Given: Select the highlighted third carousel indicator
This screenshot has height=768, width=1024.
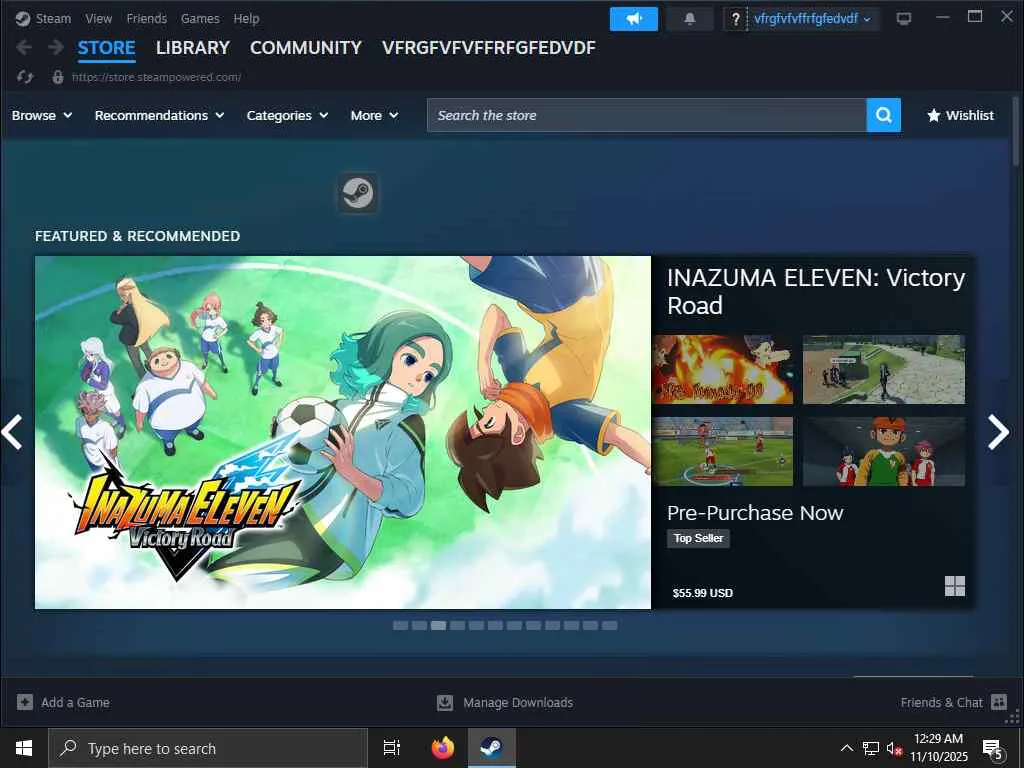Looking at the screenshot, I should (438, 626).
